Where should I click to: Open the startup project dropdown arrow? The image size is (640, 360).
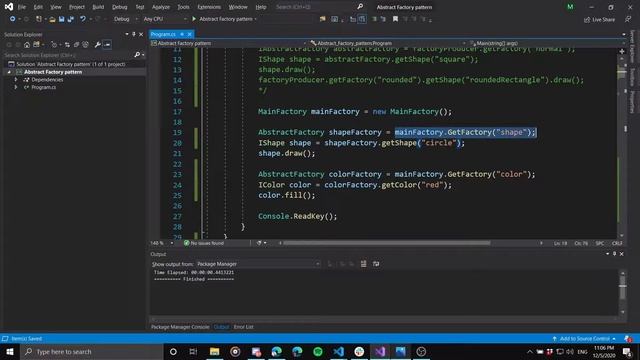tap(256, 19)
